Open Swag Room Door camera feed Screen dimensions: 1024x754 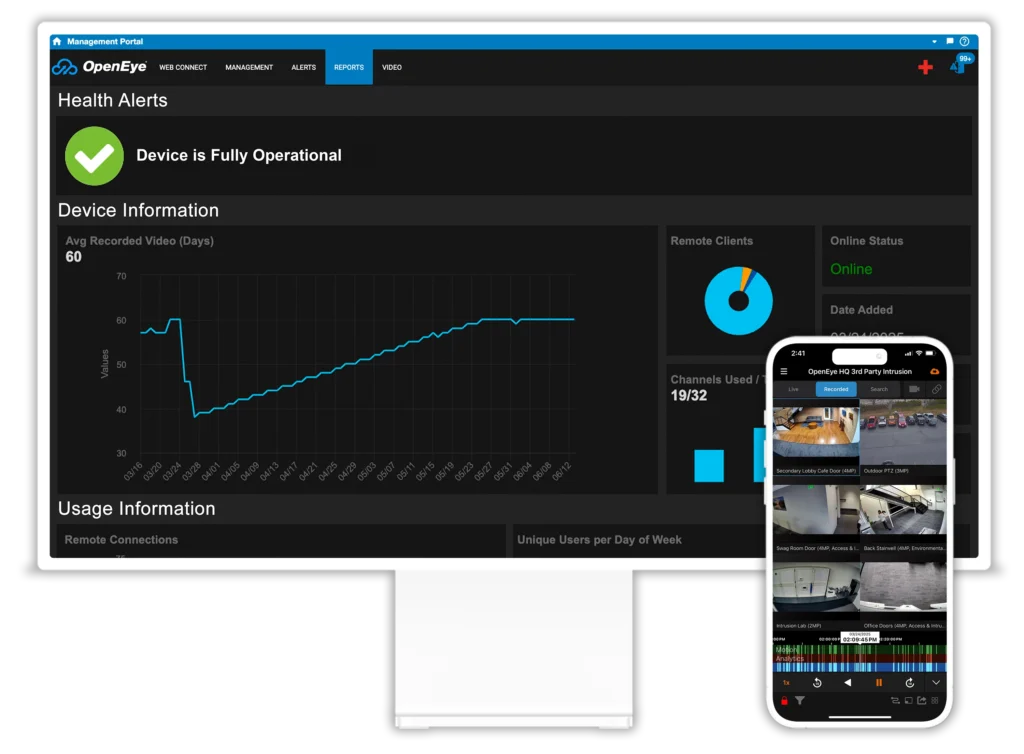816,516
